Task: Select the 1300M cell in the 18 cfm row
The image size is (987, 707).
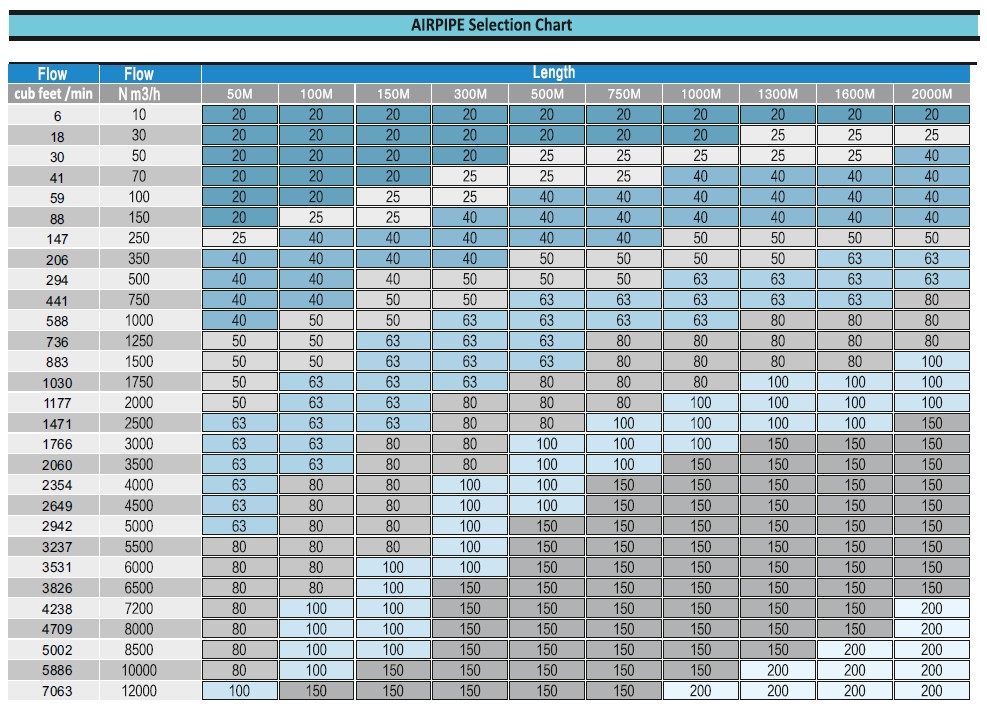Action: (x=778, y=135)
